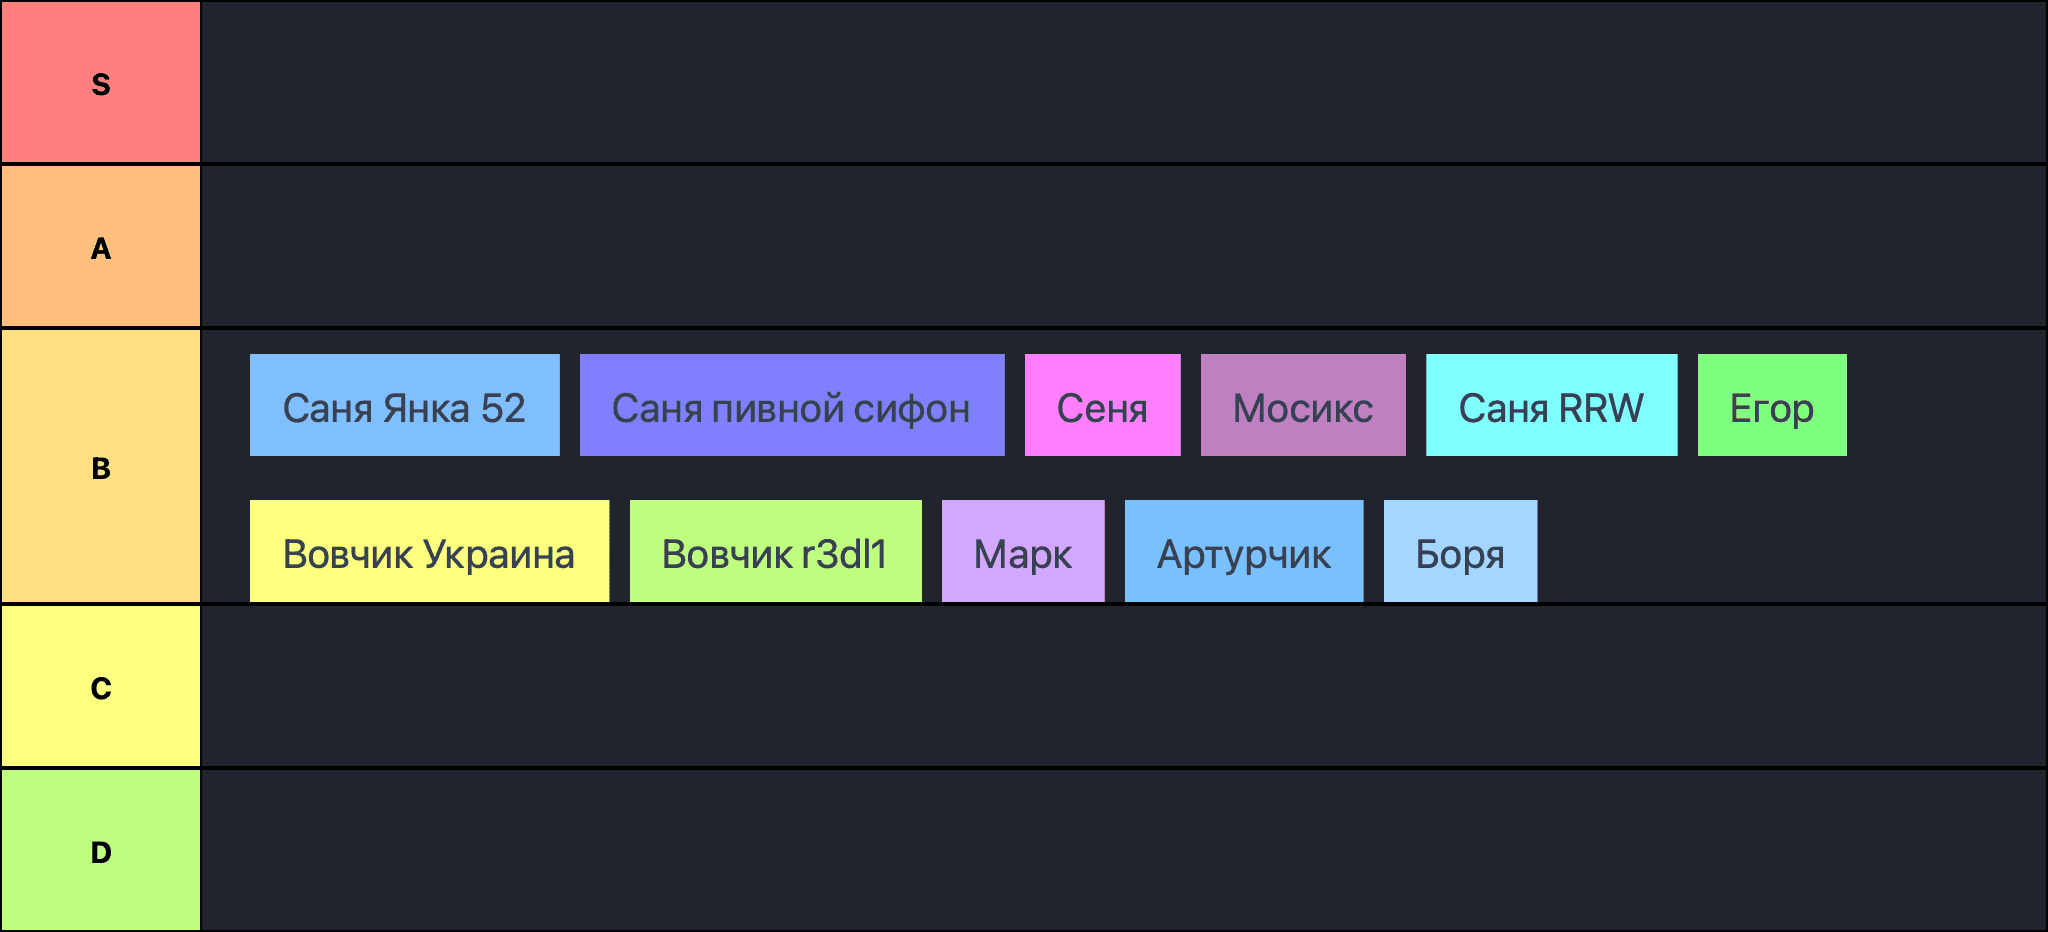Click the red S tier label
2048x932 pixels.
(x=100, y=83)
